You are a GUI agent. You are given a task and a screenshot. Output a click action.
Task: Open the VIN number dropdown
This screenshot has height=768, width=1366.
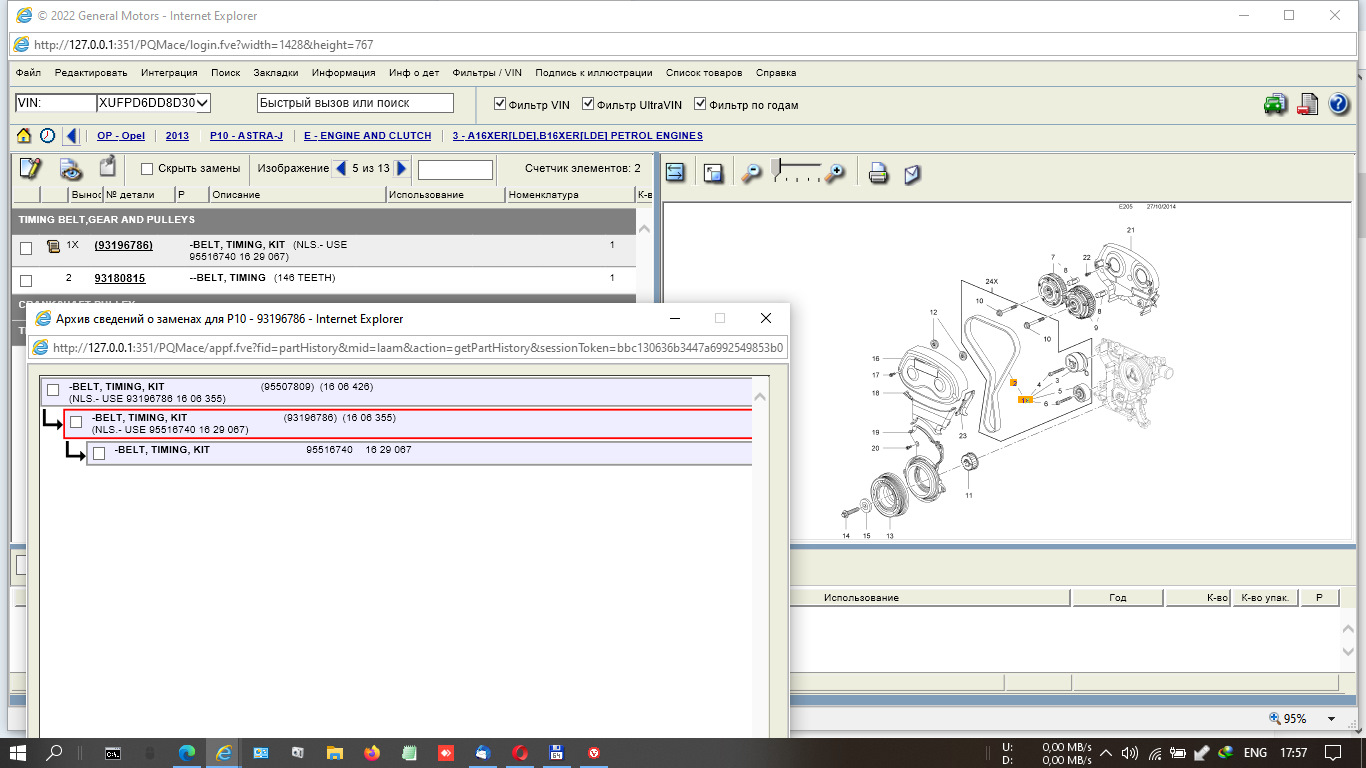[203, 103]
